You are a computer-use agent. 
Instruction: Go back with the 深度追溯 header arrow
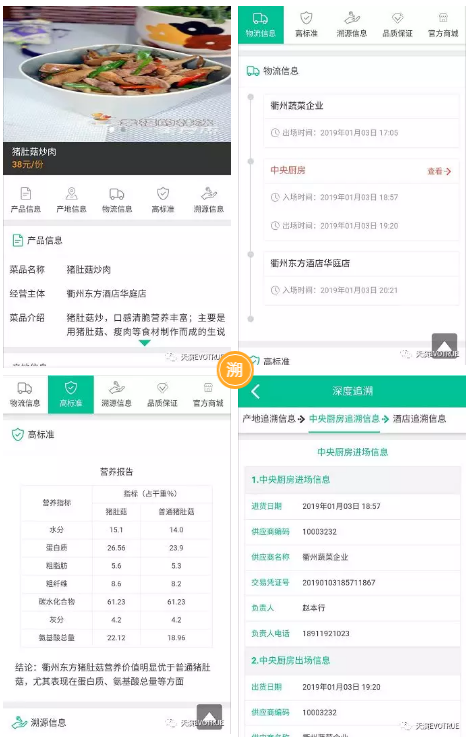pos(256,391)
